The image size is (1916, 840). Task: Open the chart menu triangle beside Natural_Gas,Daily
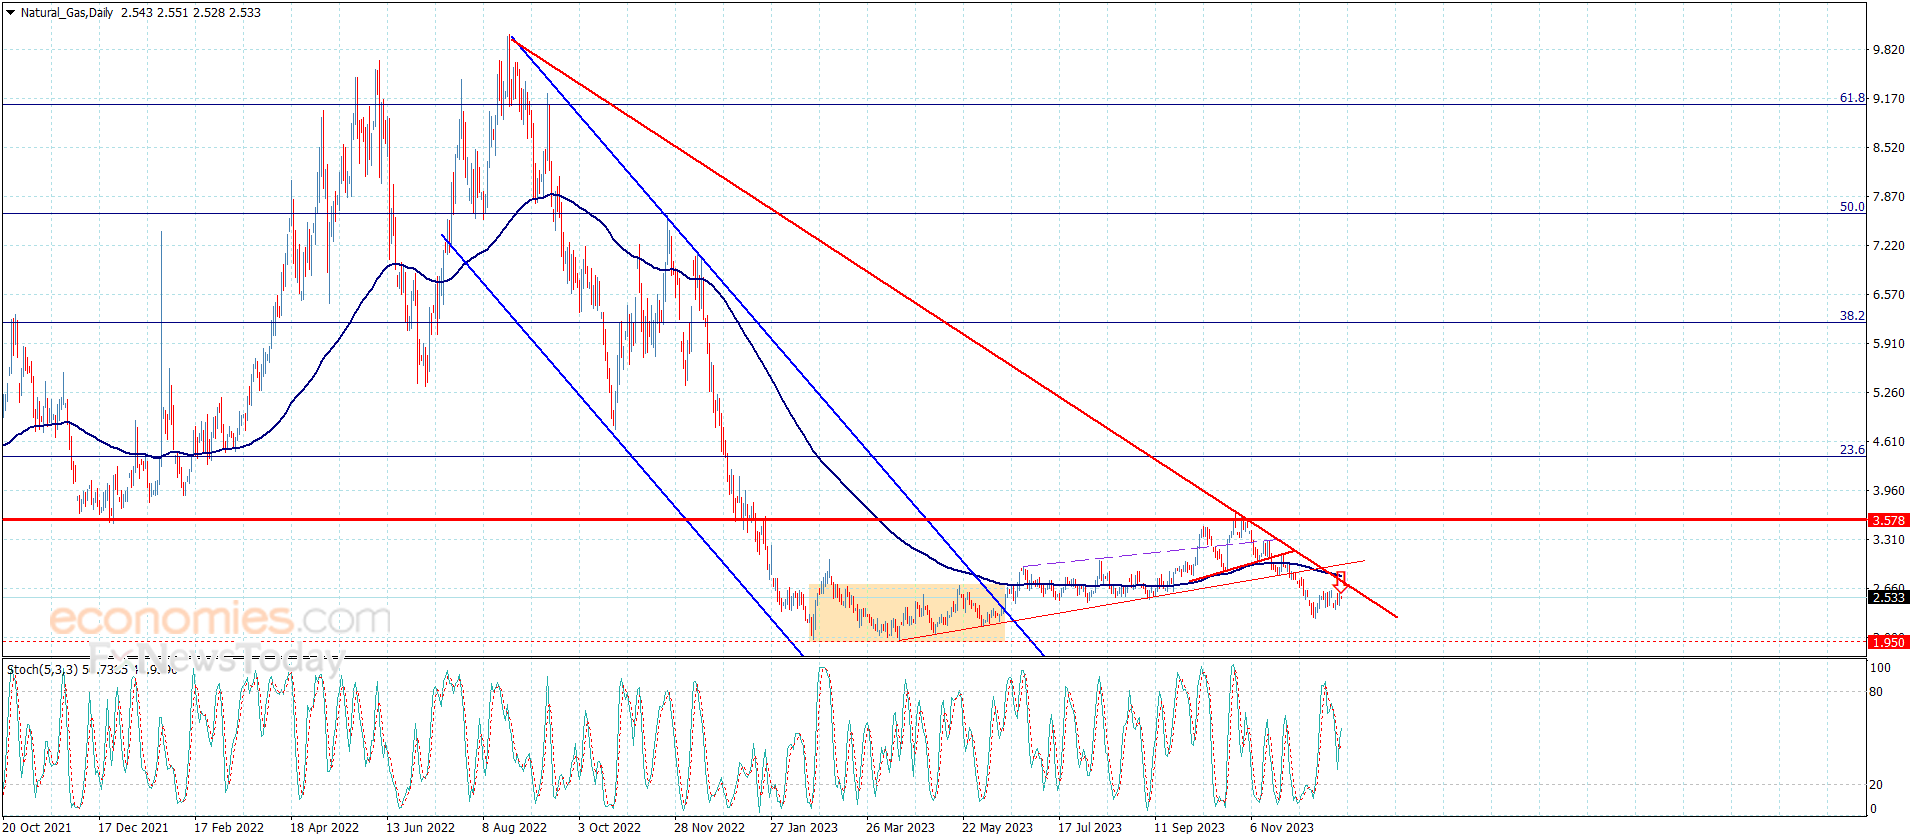tap(10, 13)
